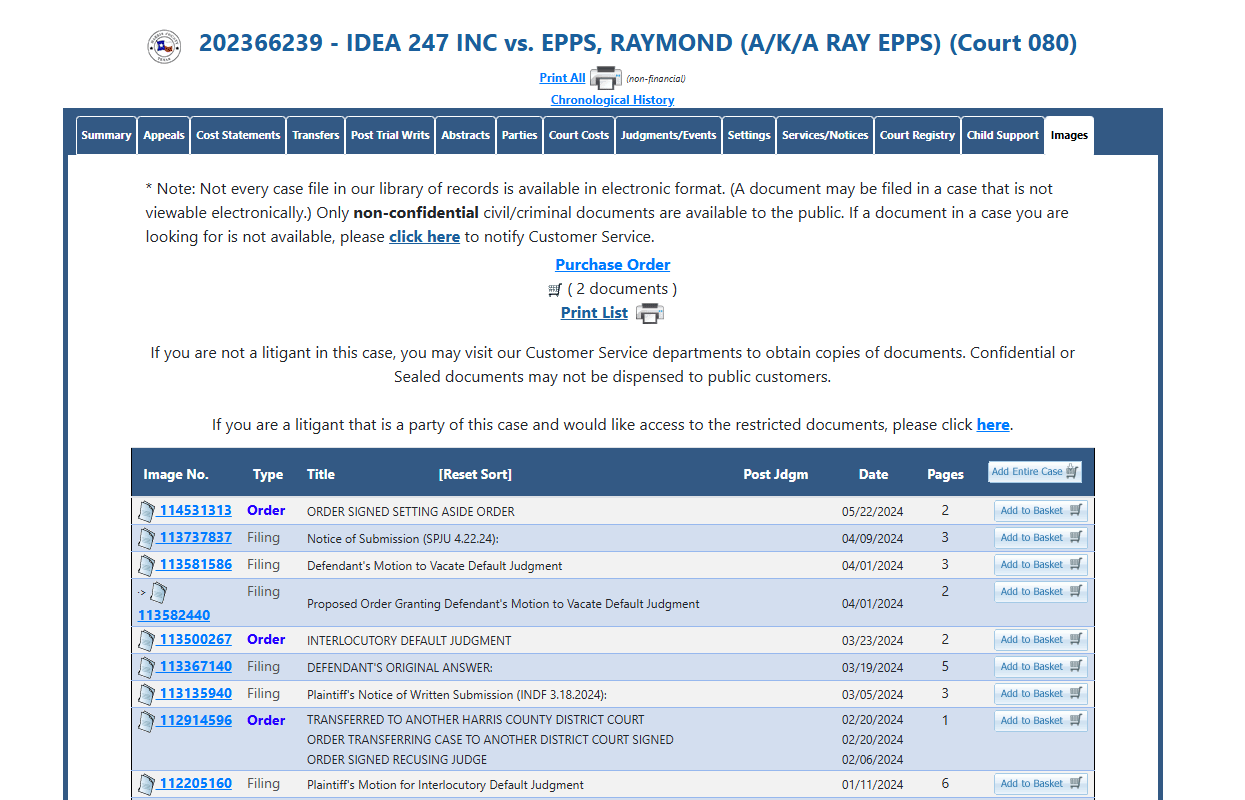
Task: Click the Print All link
Action: point(562,78)
